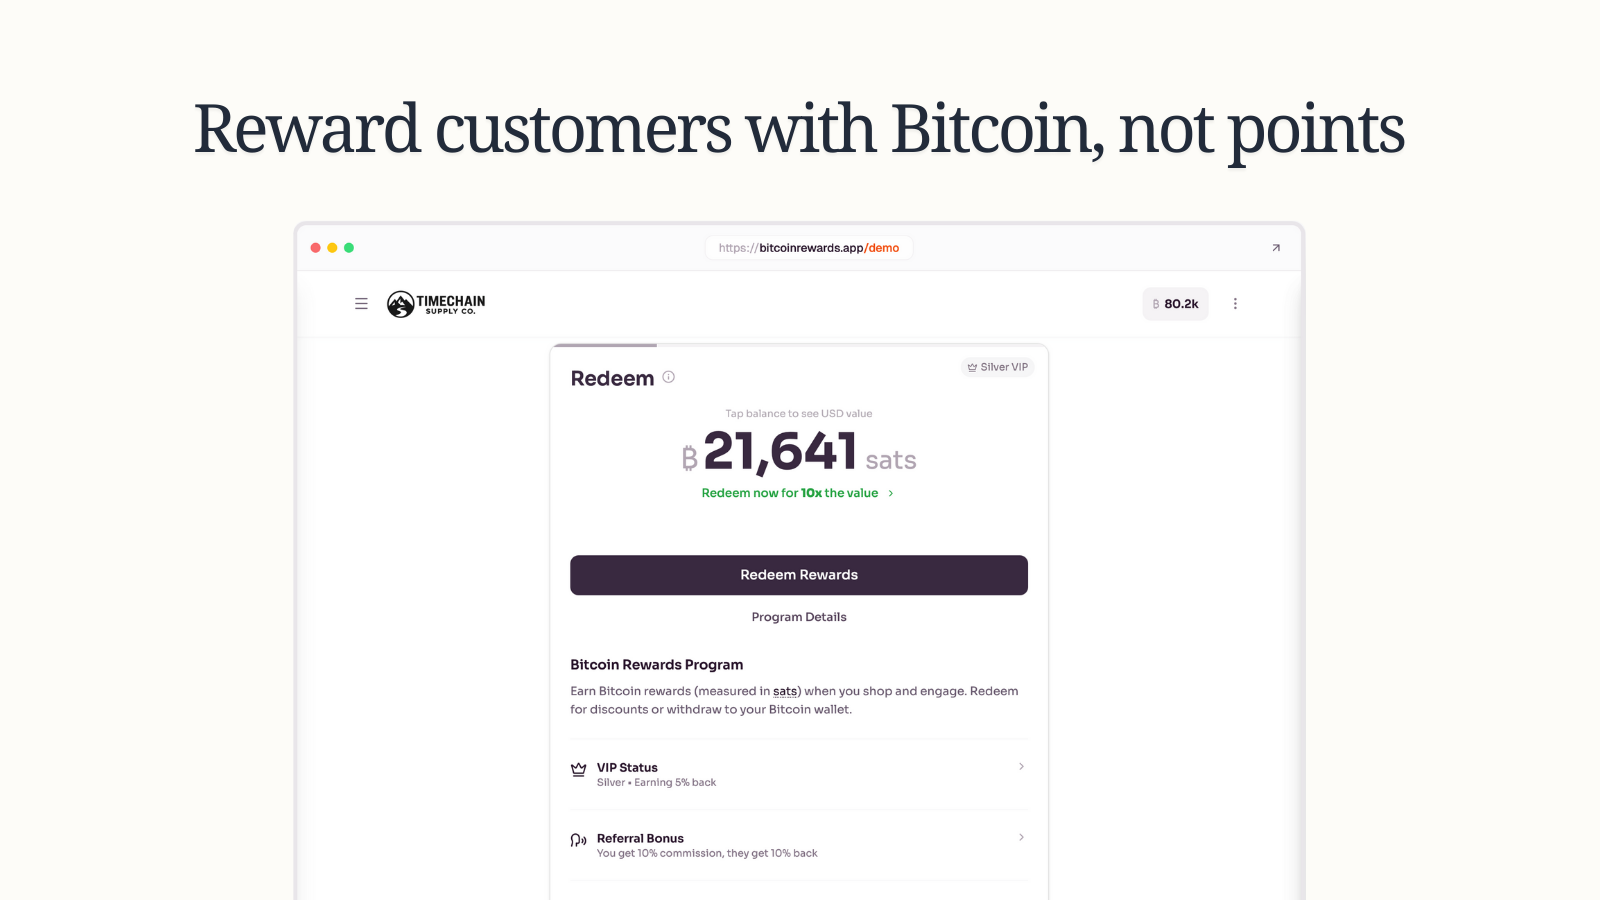Click the Silver VIP badge
The width and height of the screenshot is (1600, 900).
click(x=997, y=367)
